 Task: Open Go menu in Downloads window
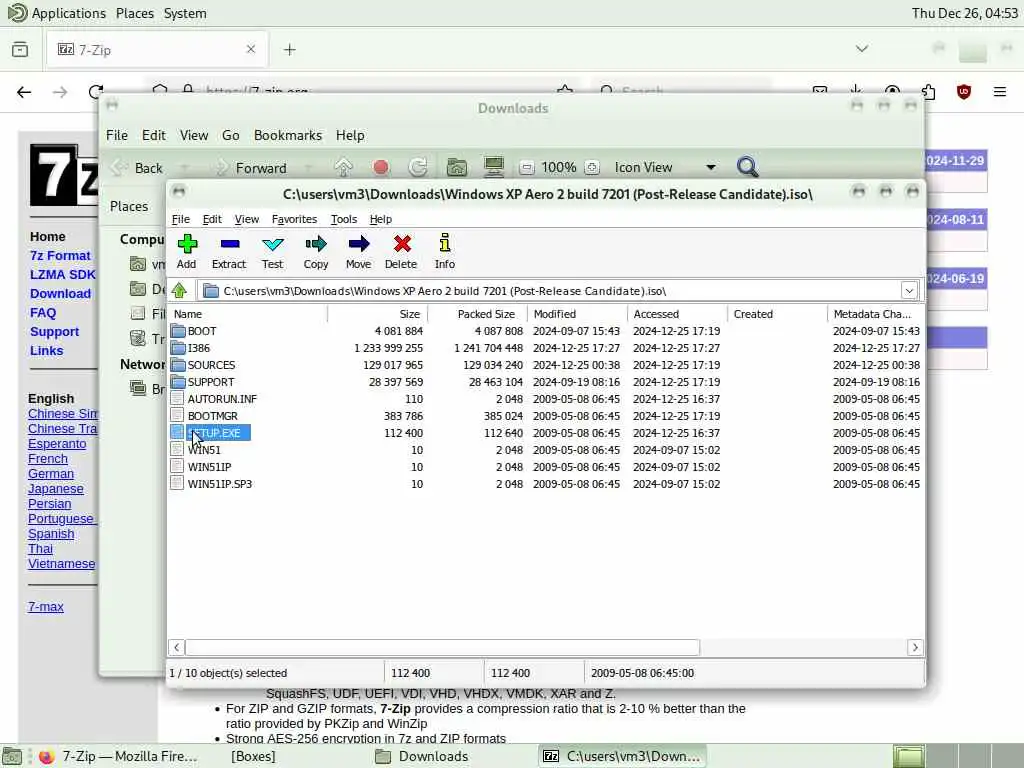pos(231,135)
